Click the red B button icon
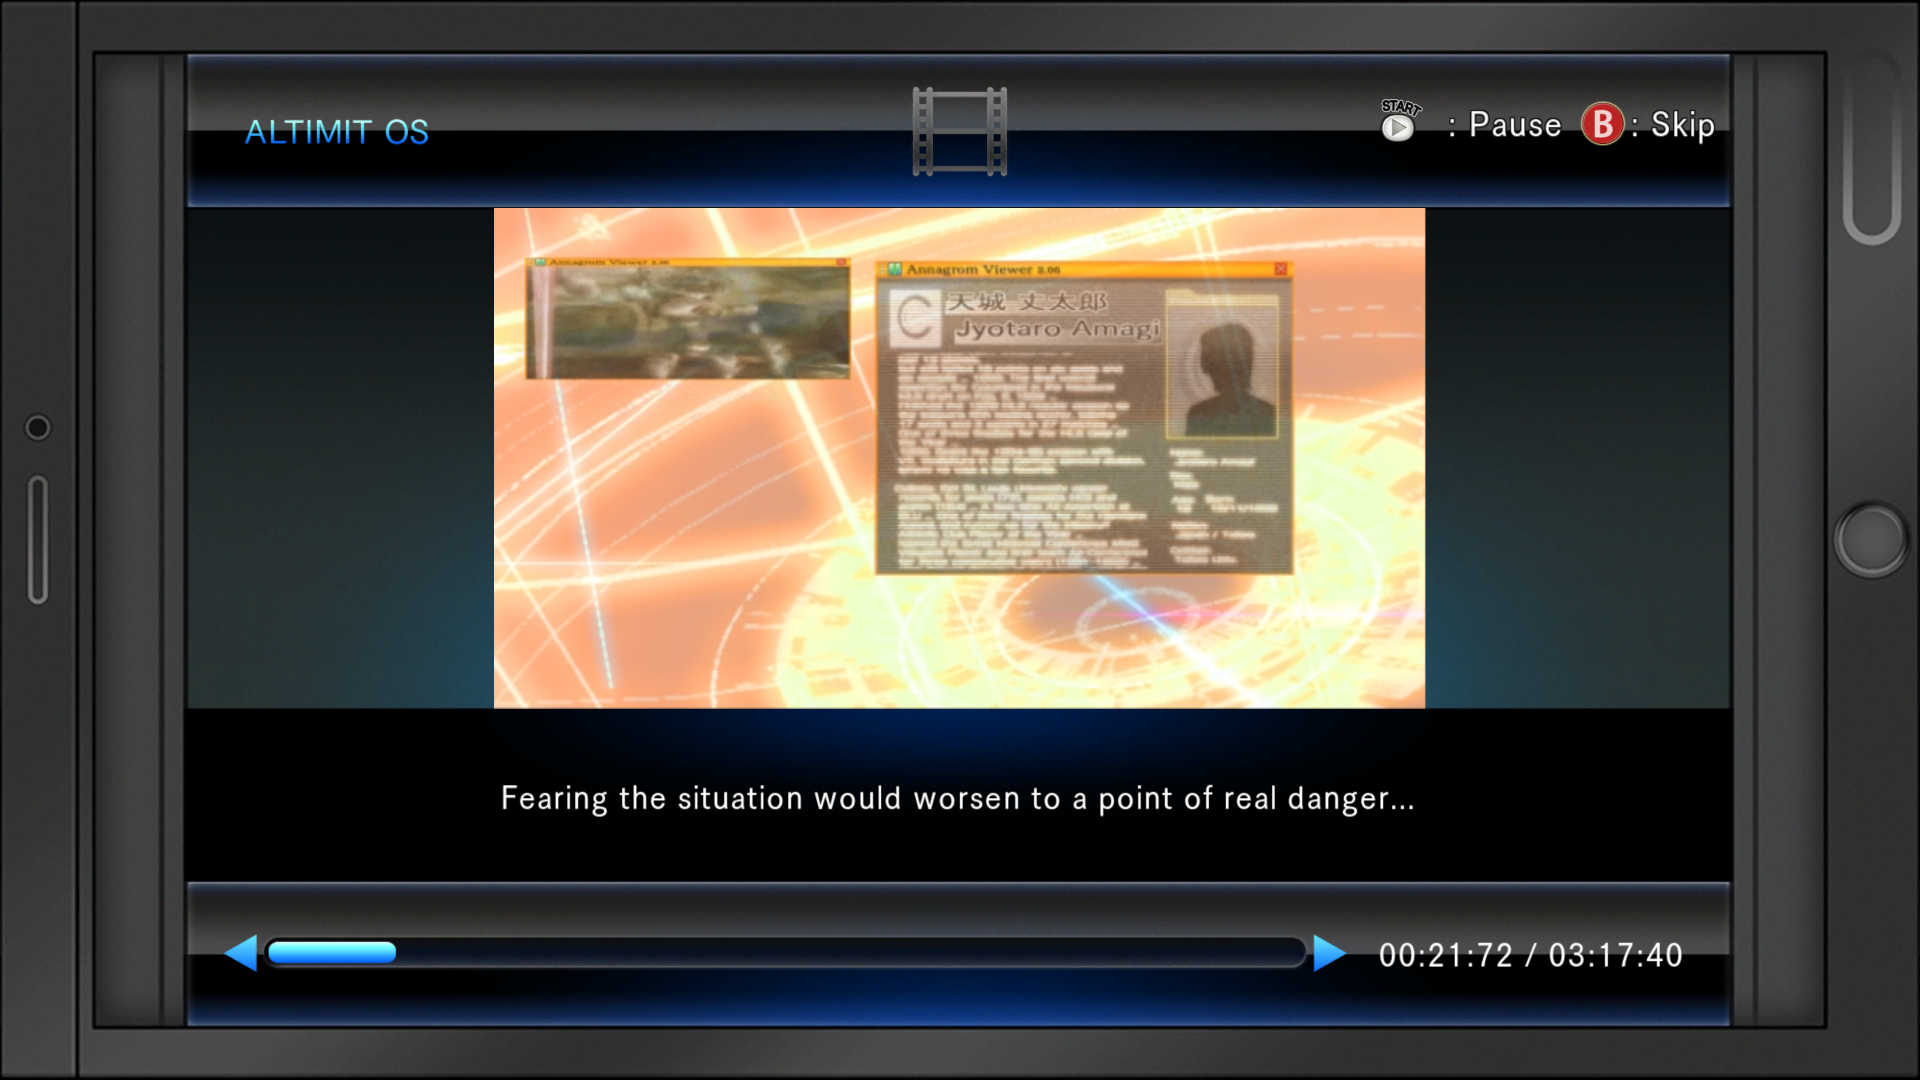The image size is (1920, 1080). pos(1602,125)
